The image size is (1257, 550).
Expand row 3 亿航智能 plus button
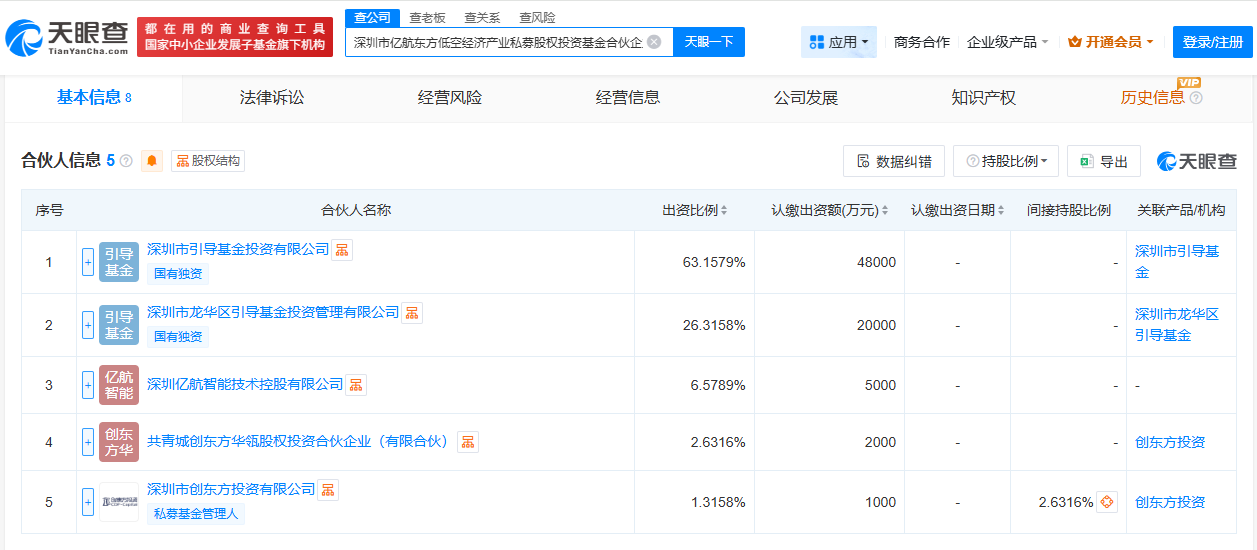point(88,385)
